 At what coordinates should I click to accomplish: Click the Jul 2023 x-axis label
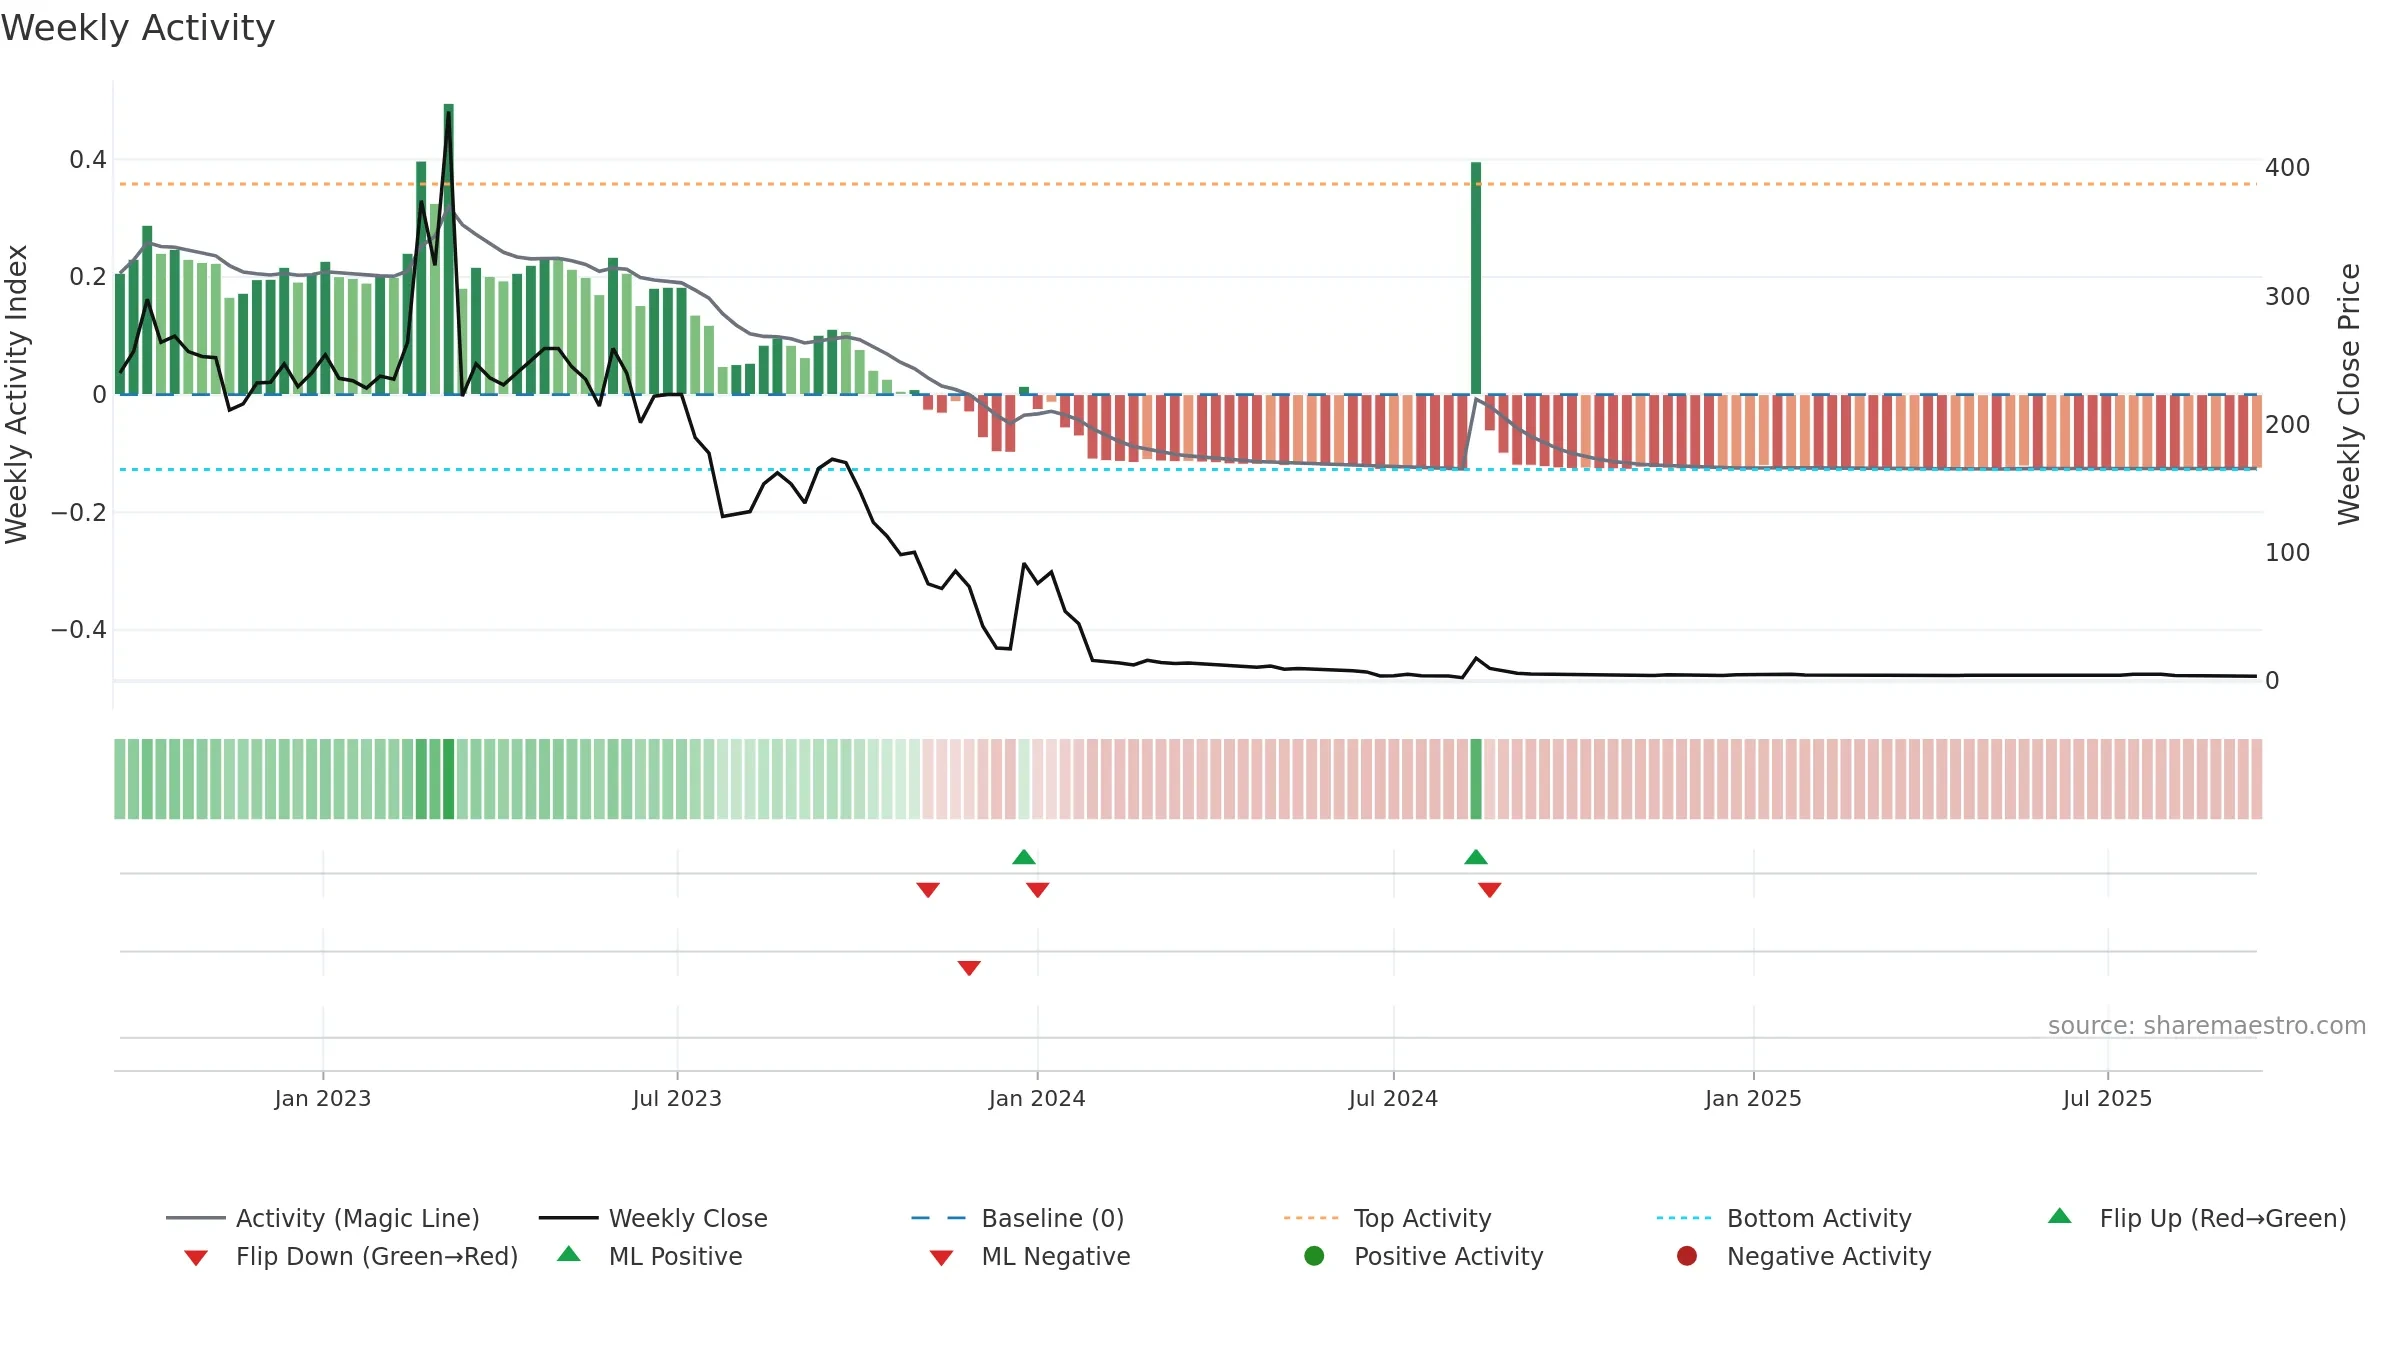click(677, 1098)
